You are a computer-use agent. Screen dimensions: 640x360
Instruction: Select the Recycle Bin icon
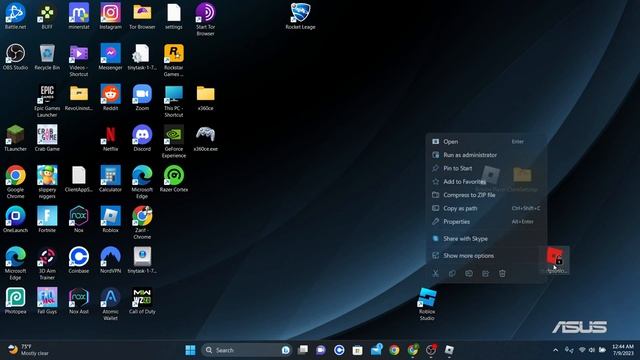point(47,57)
